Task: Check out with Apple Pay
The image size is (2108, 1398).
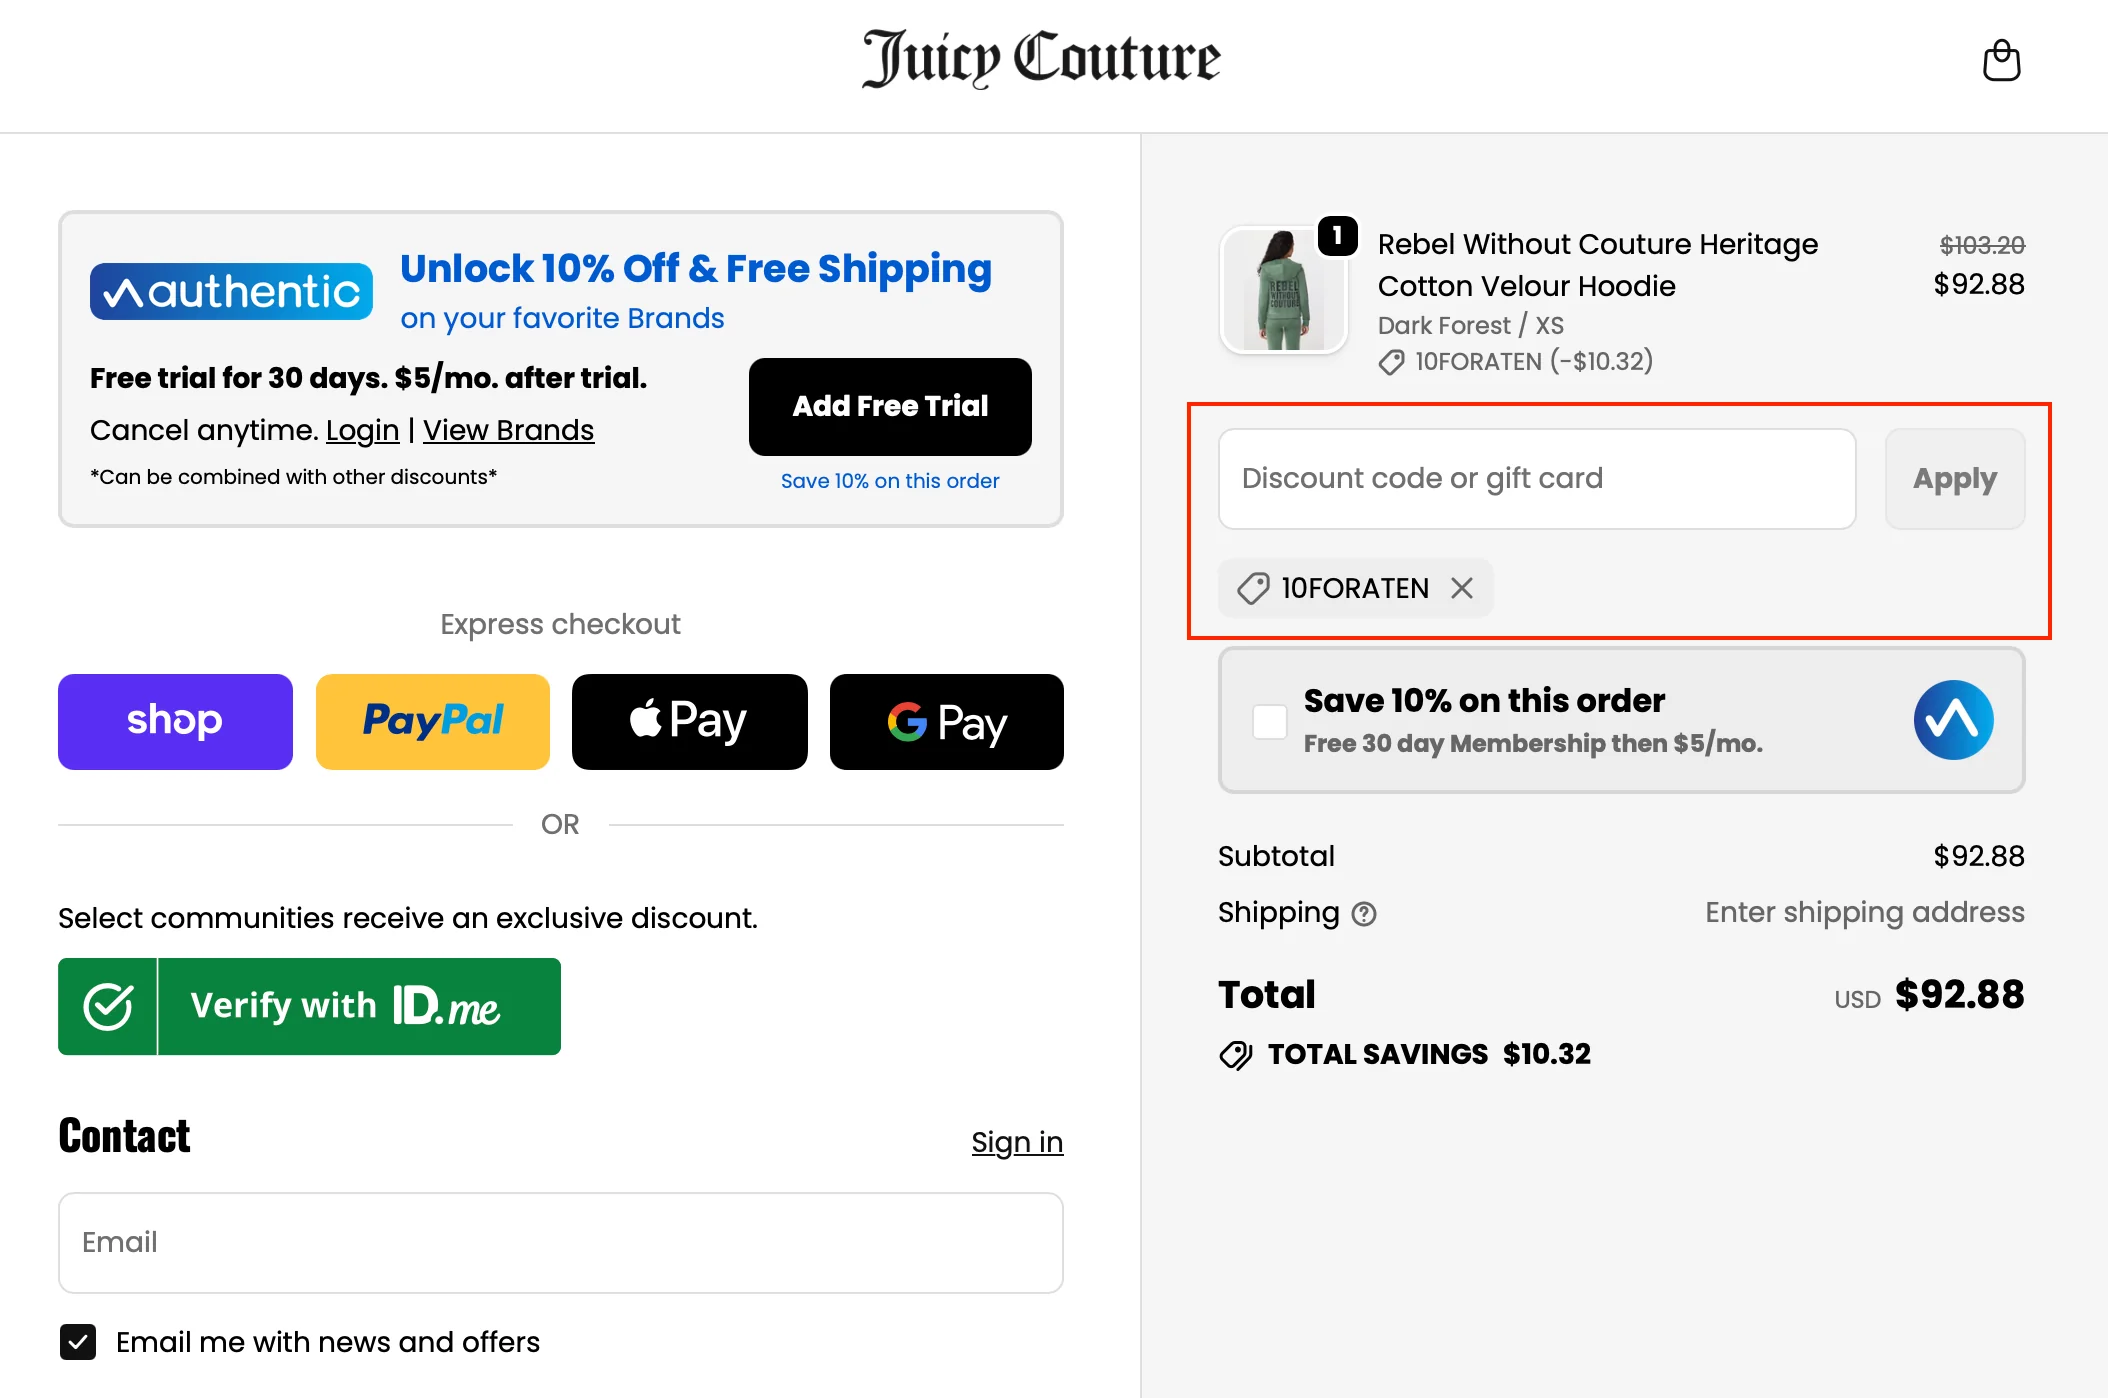Action: (x=689, y=722)
